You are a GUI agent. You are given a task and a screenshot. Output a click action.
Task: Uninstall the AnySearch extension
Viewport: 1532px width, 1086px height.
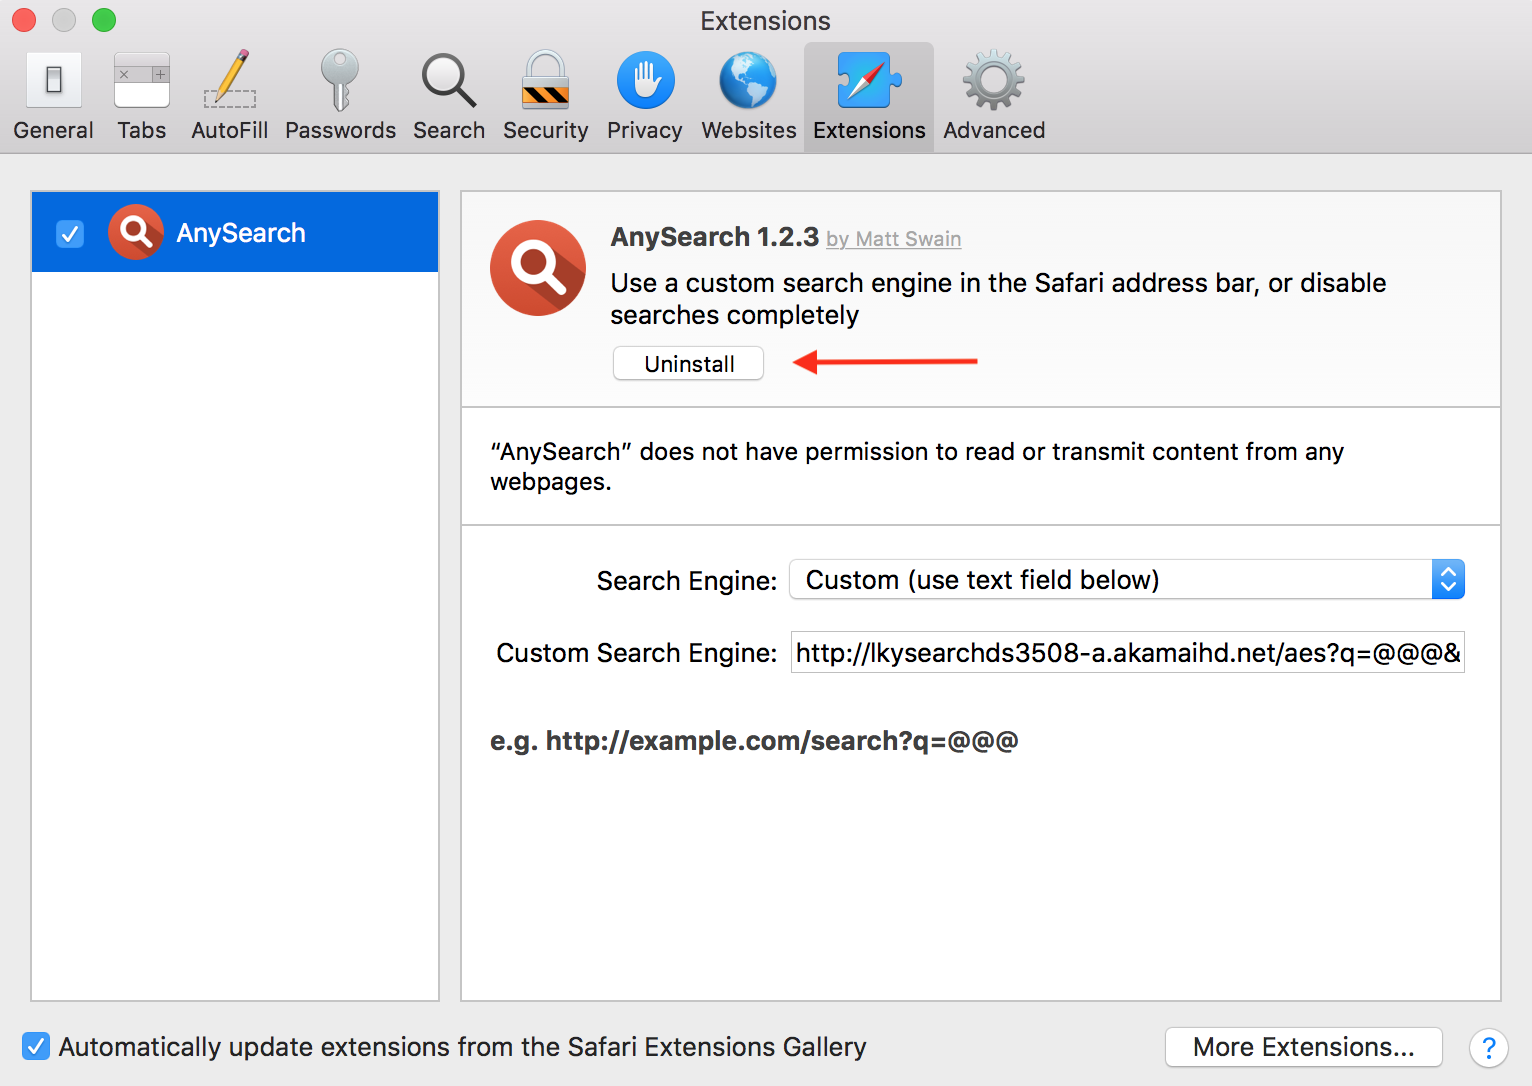pyautogui.click(x=688, y=363)
